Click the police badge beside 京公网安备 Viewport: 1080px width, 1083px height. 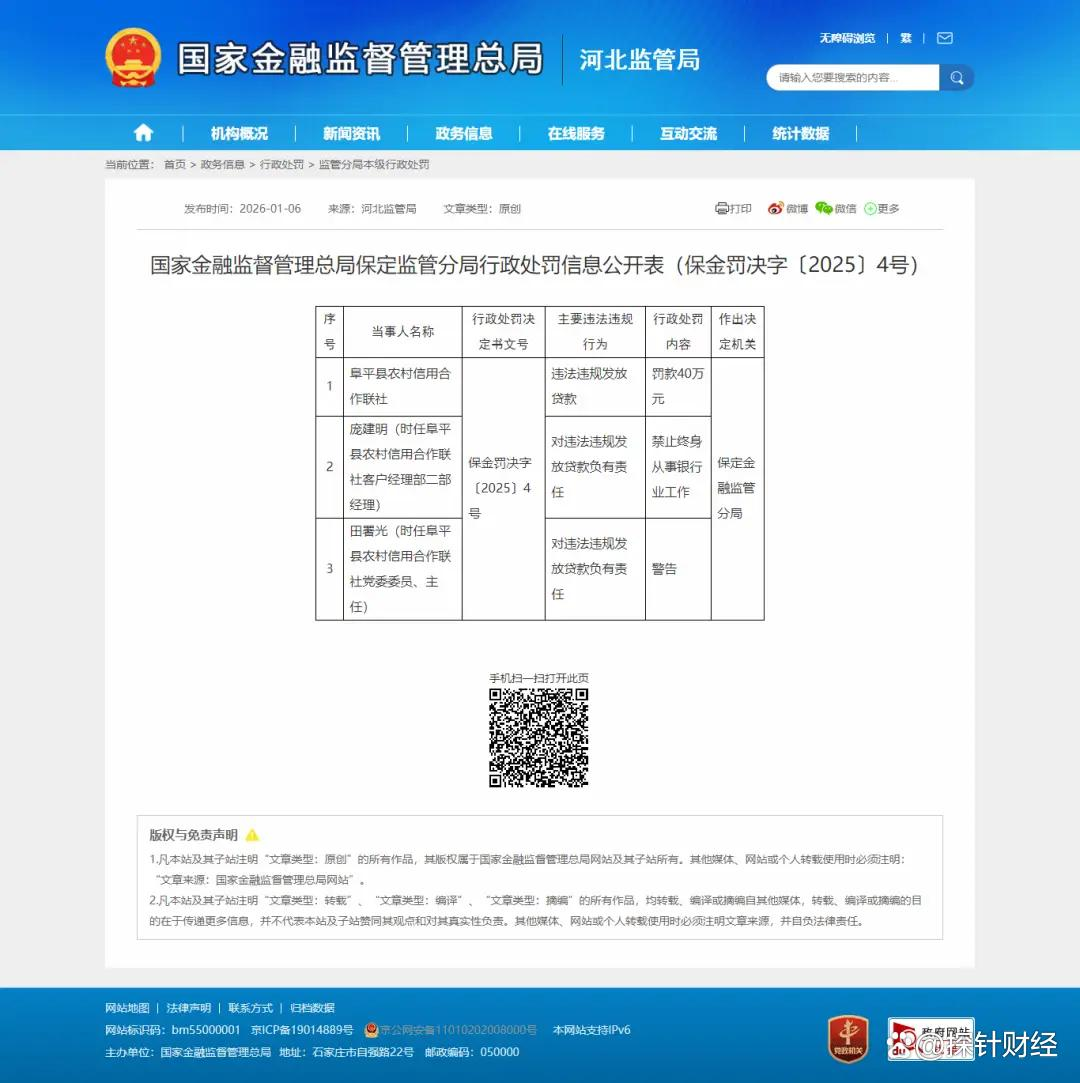point(371,1030)
